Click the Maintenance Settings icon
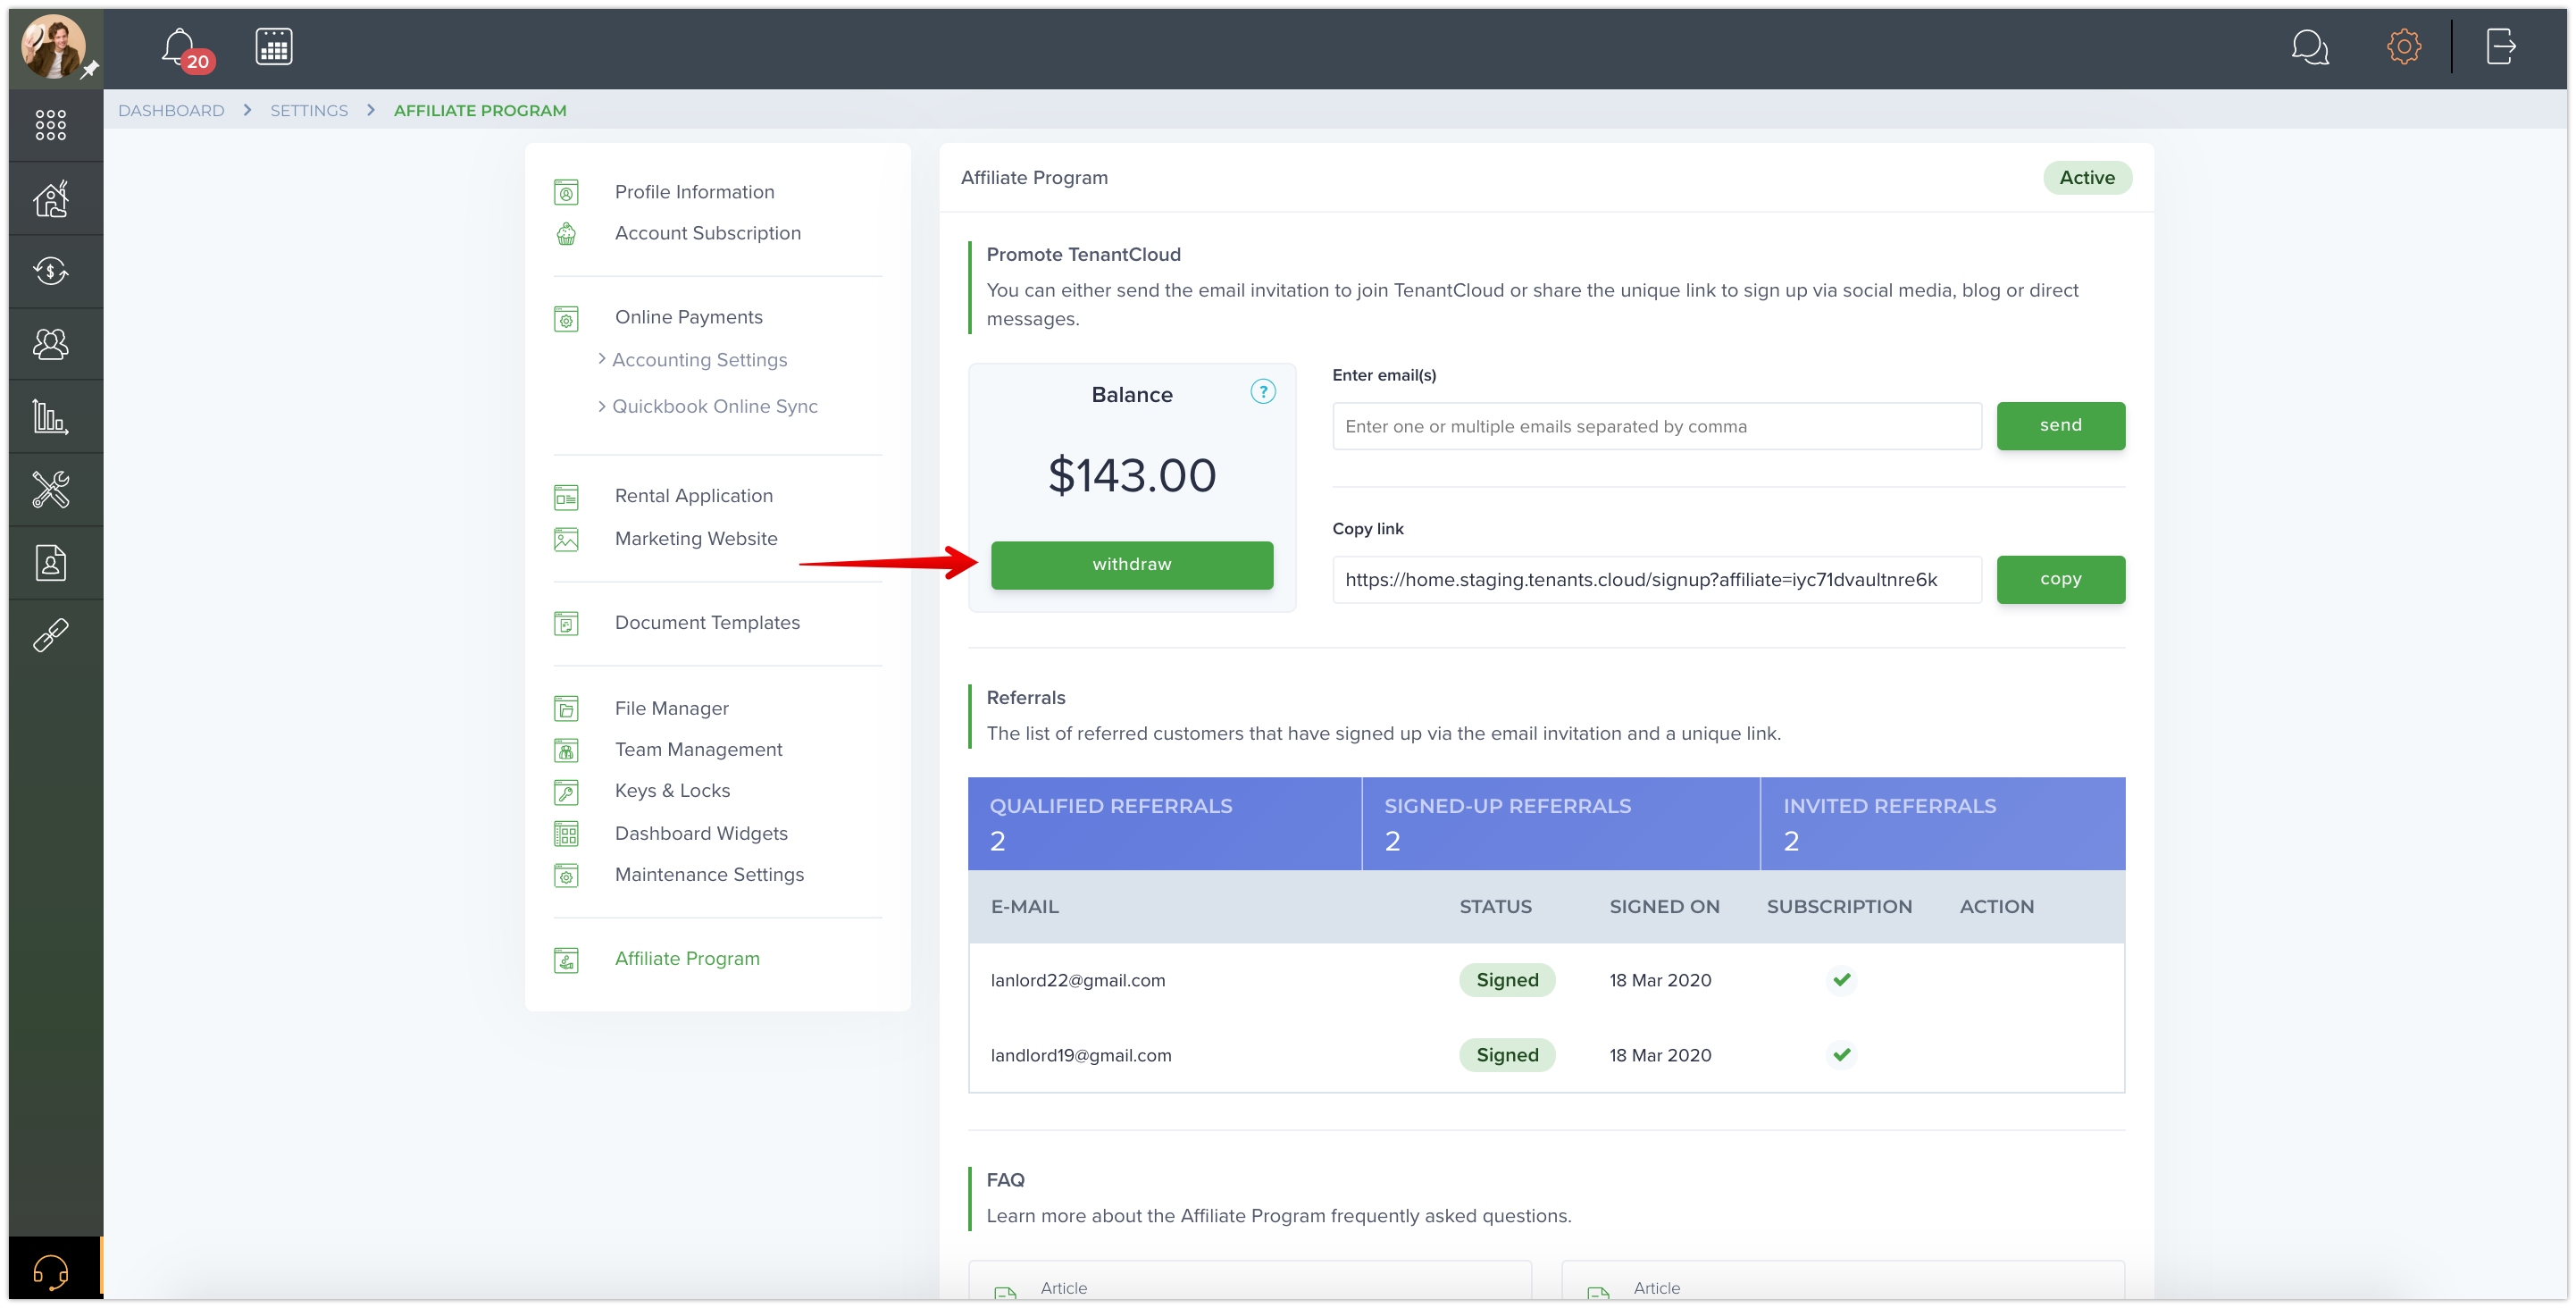The width and height of the screenshot is (2576, 1308). point(566,876)
